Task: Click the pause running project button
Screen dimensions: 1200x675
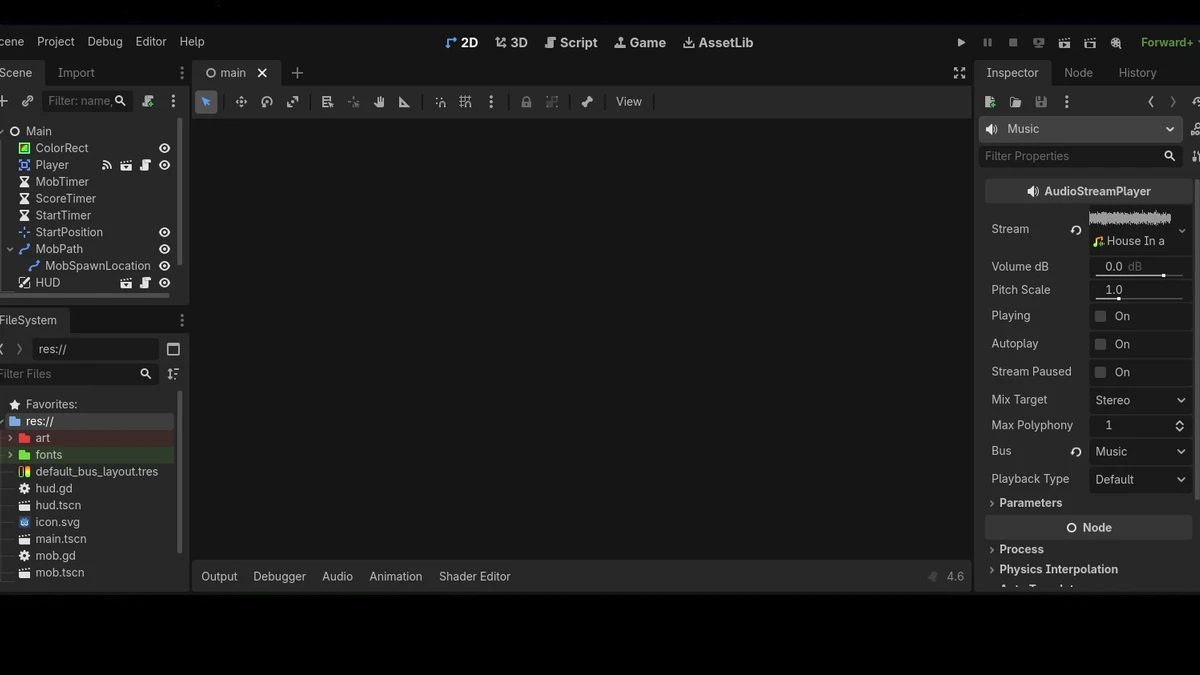Action: coord(987,43)
